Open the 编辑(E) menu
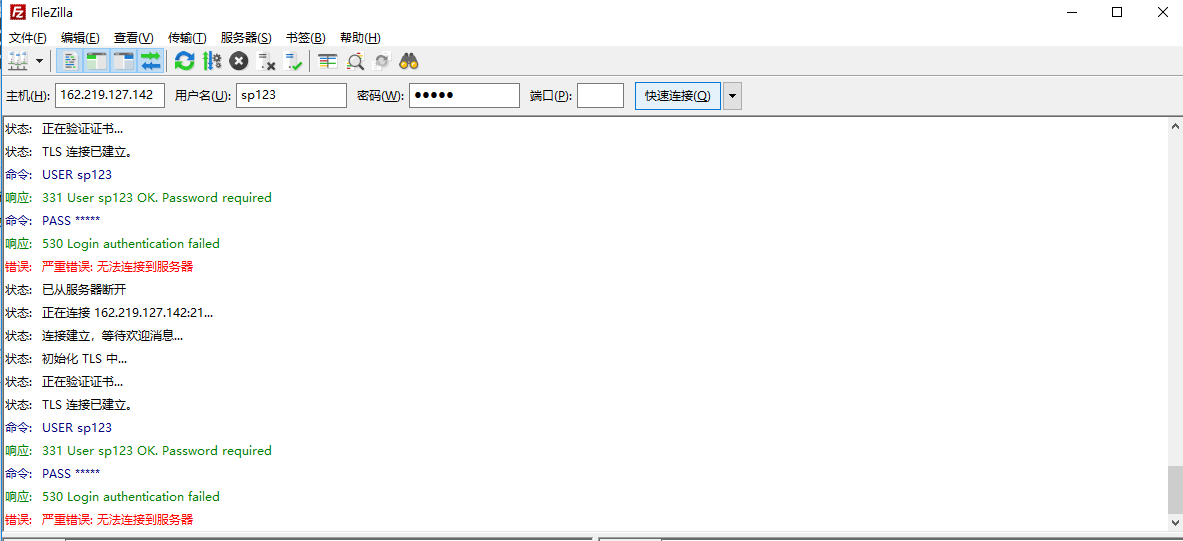The width and height of the screenshot is (1183, 541). pyautogui.click(x=80, y=38)
